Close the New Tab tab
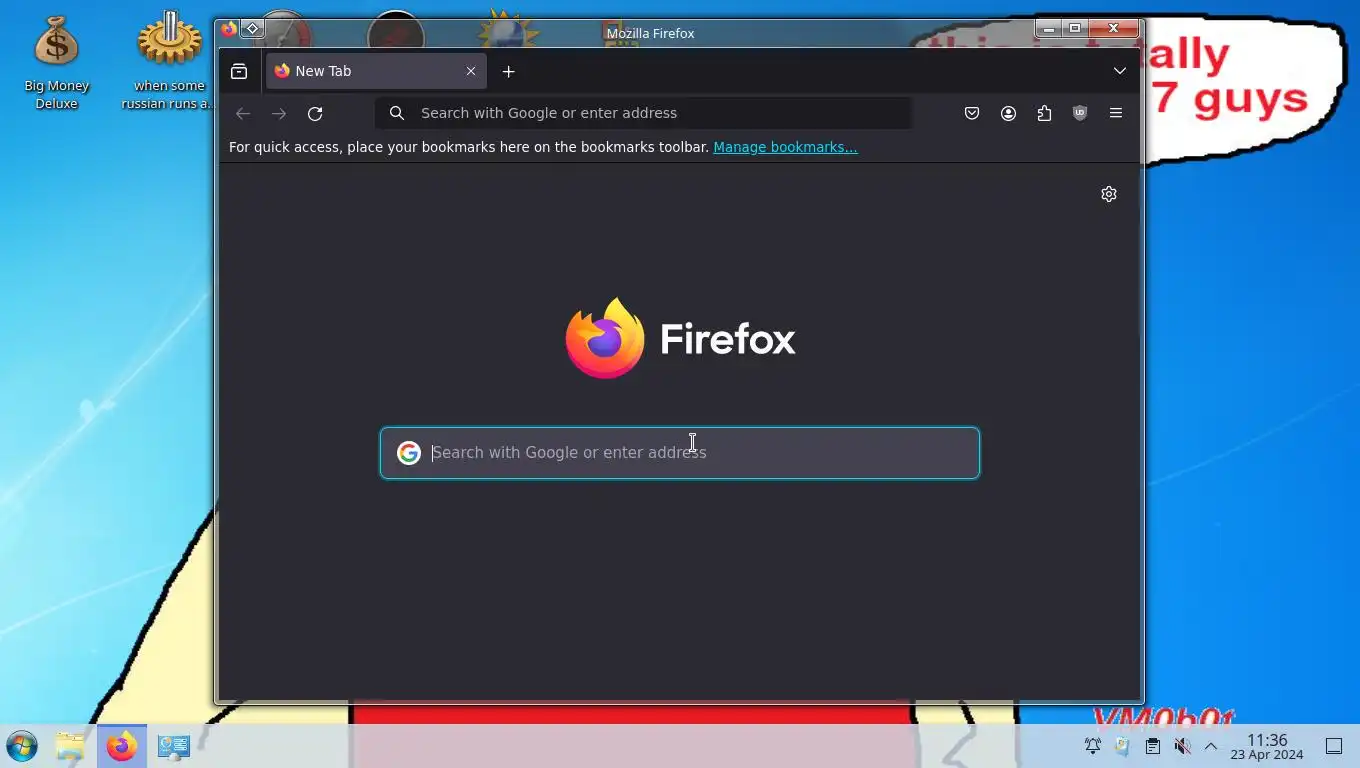The image size is (1360, 768). click(x=471, y=71)
